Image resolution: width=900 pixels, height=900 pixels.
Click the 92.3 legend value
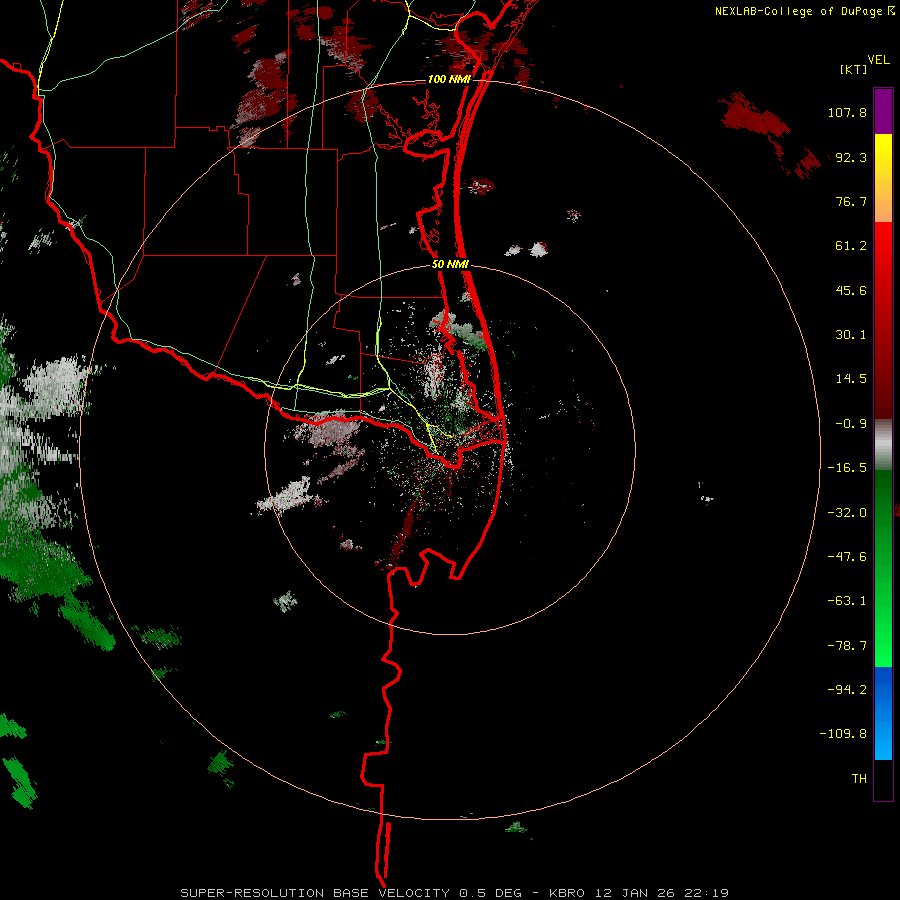click(x=851, y=157)
